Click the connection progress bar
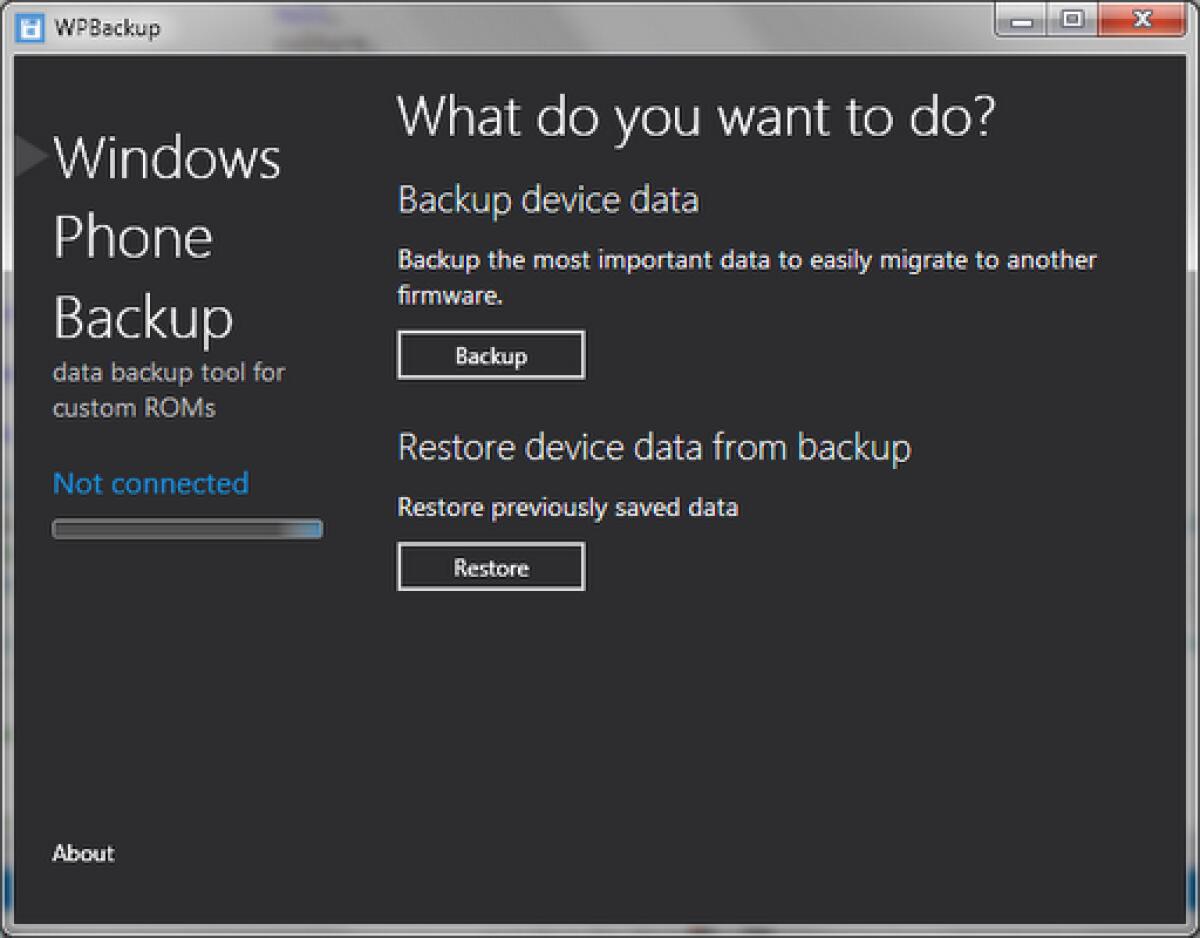The width and height of the screenshot is (1200, 938). (x=187, y=528)
